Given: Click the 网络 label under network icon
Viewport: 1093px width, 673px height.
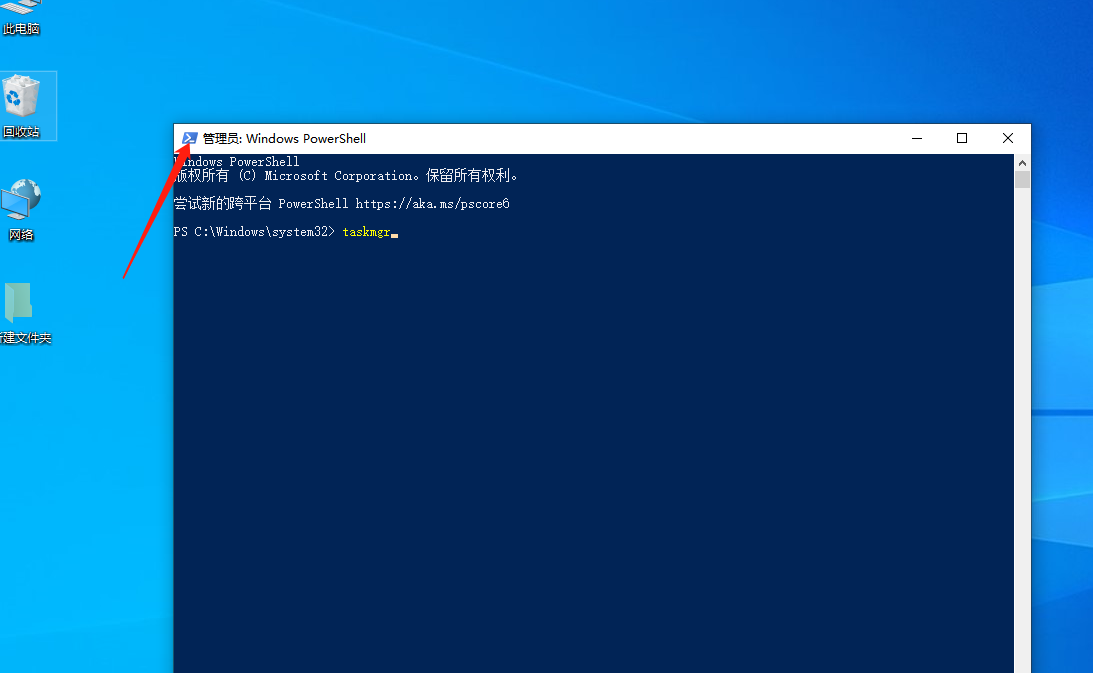Looking at the screenshot, I should (21, 235).
